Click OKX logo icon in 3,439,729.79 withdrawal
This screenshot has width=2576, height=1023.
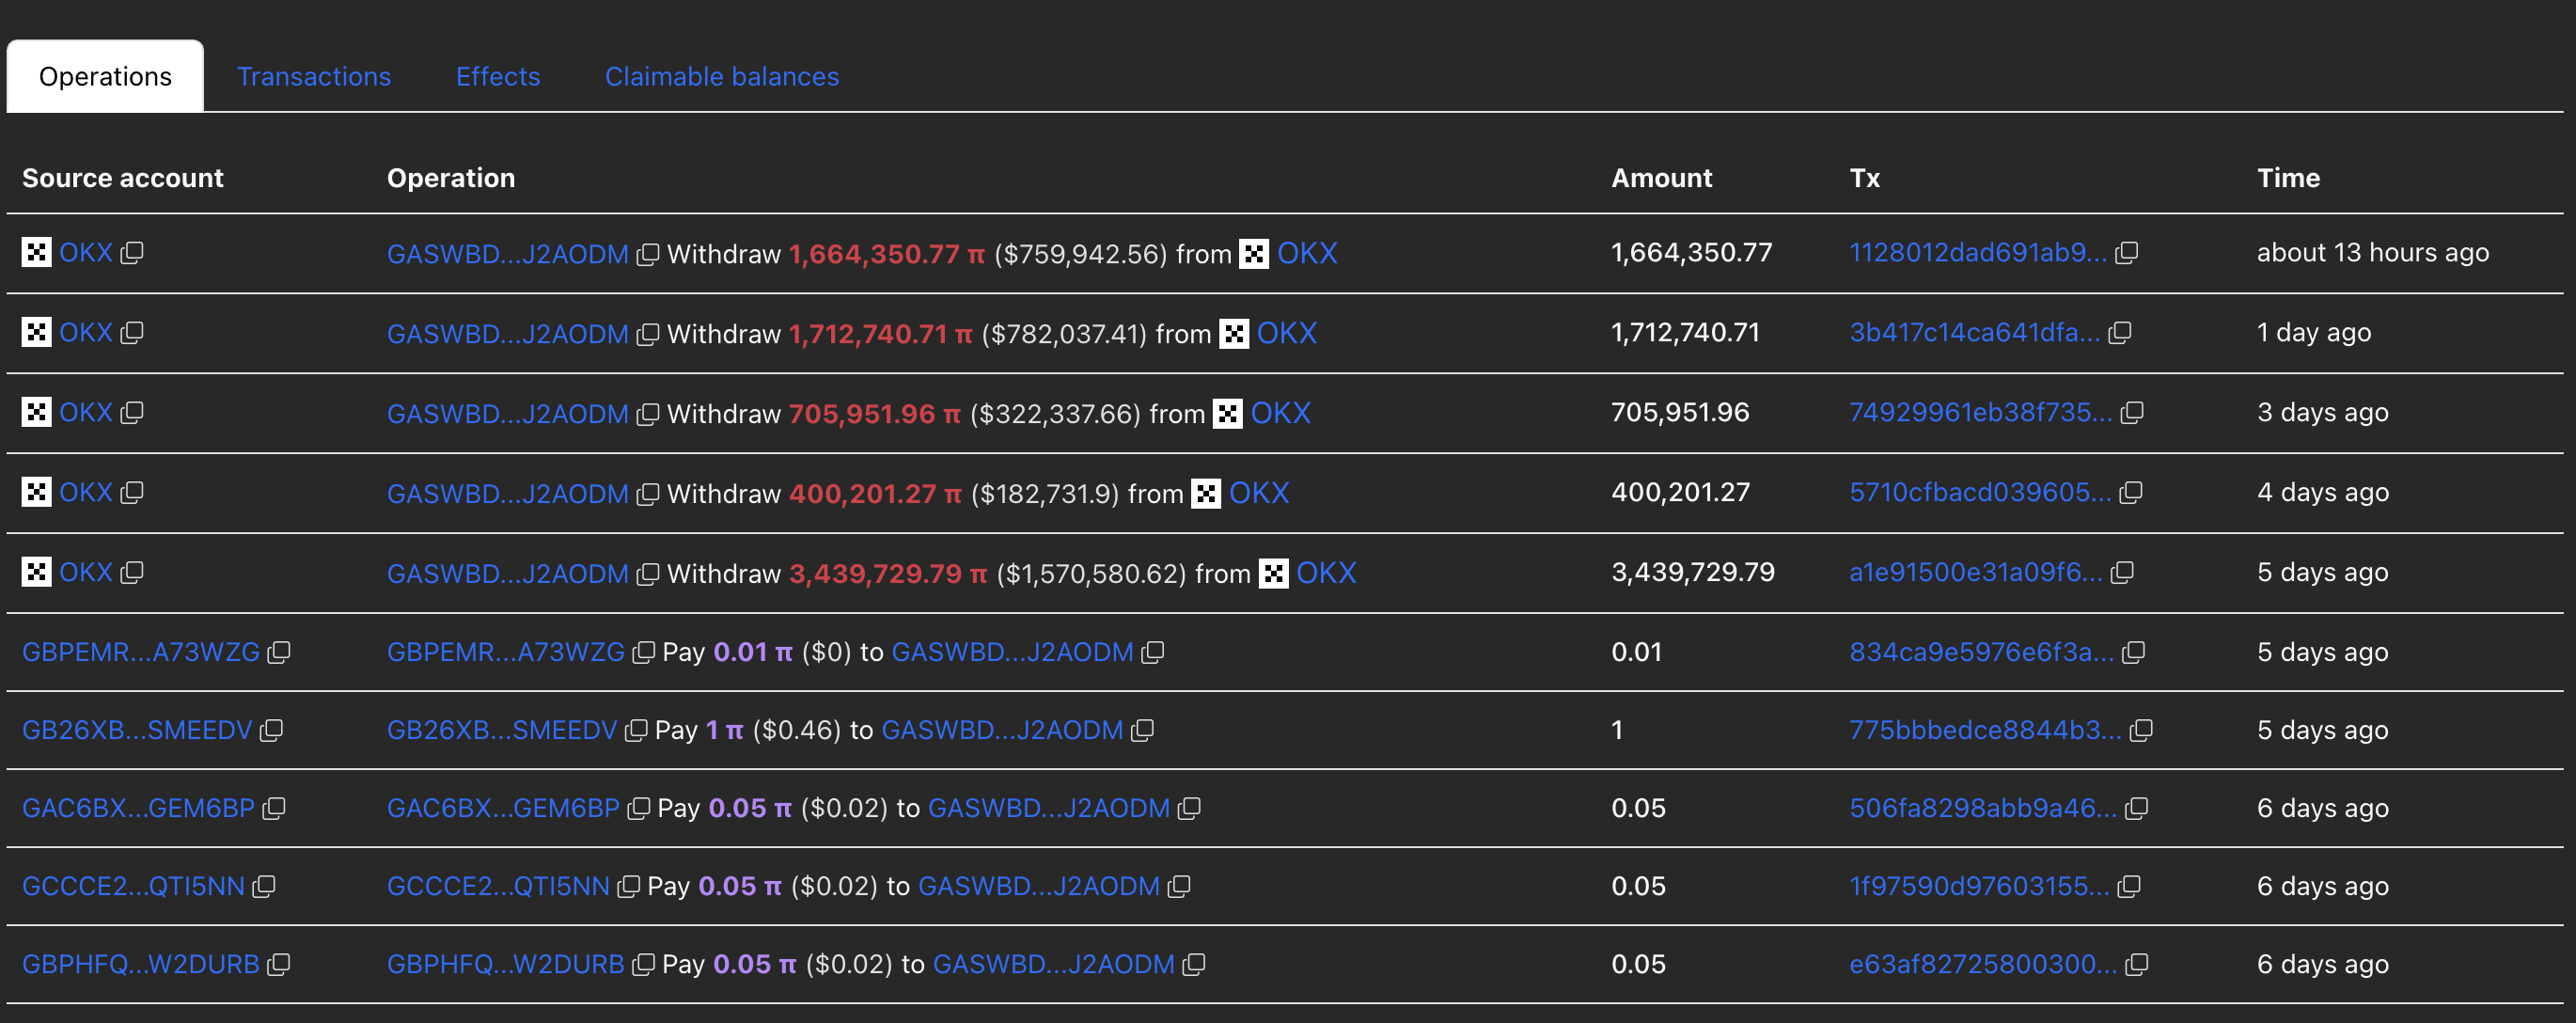[x=1273, y=574]
